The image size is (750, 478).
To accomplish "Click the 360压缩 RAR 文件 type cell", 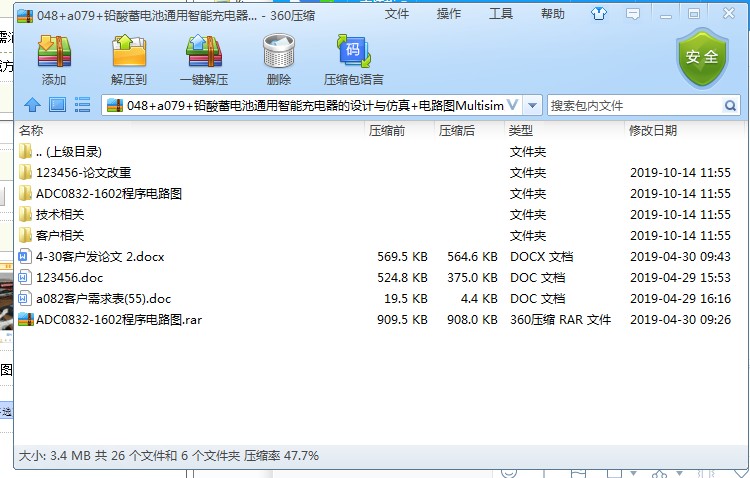I will tap(561, 320).
